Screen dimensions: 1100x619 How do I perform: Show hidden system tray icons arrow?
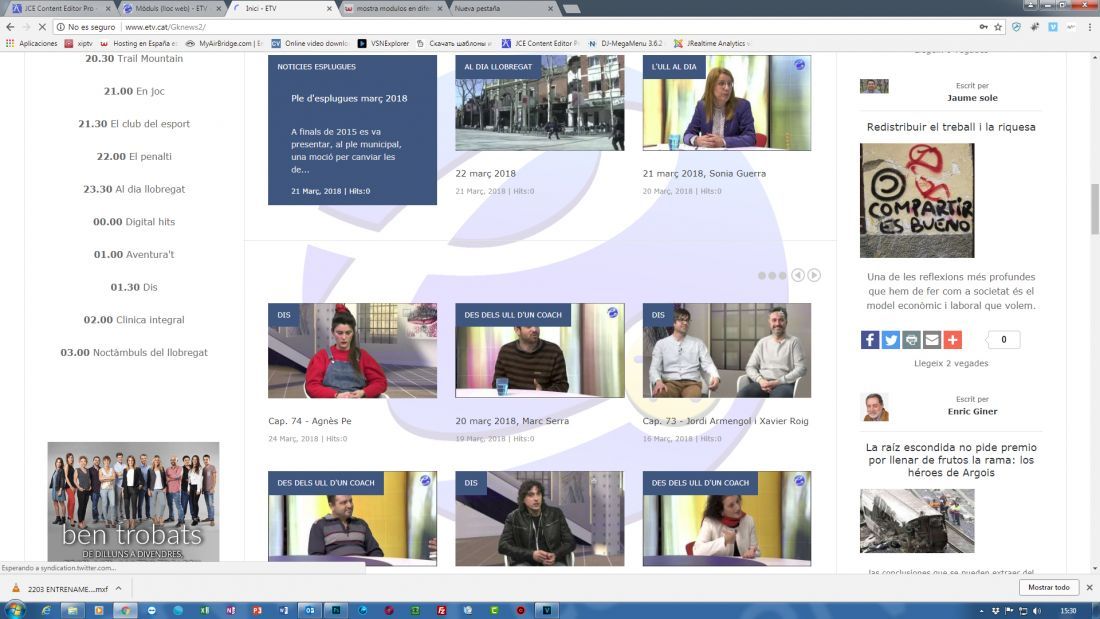[x=981, y=611]
